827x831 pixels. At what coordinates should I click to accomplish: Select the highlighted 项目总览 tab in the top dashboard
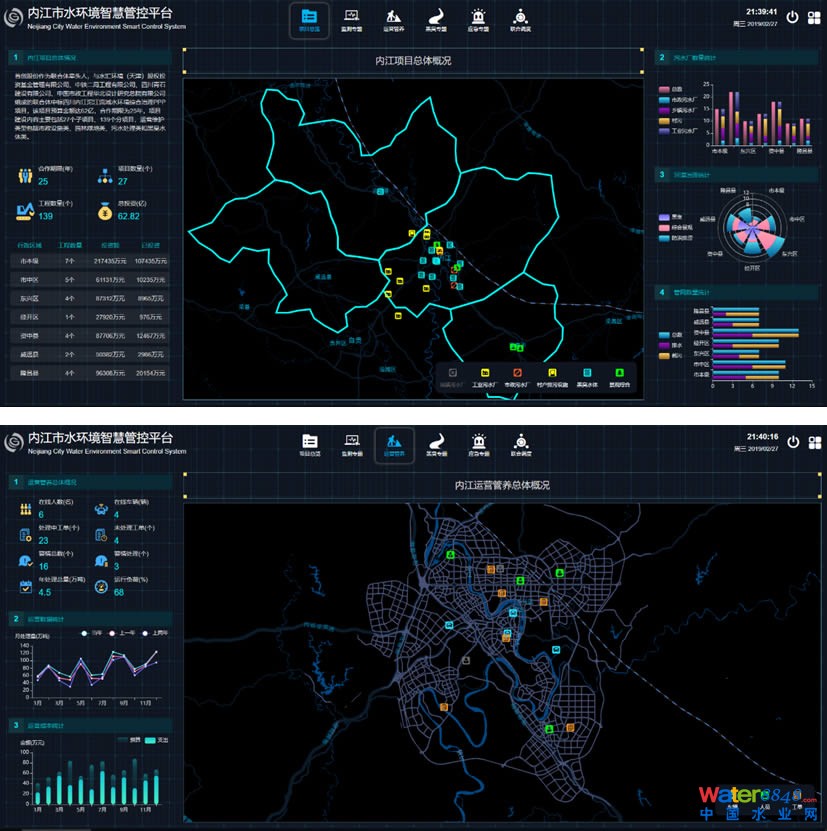[309, 19]
